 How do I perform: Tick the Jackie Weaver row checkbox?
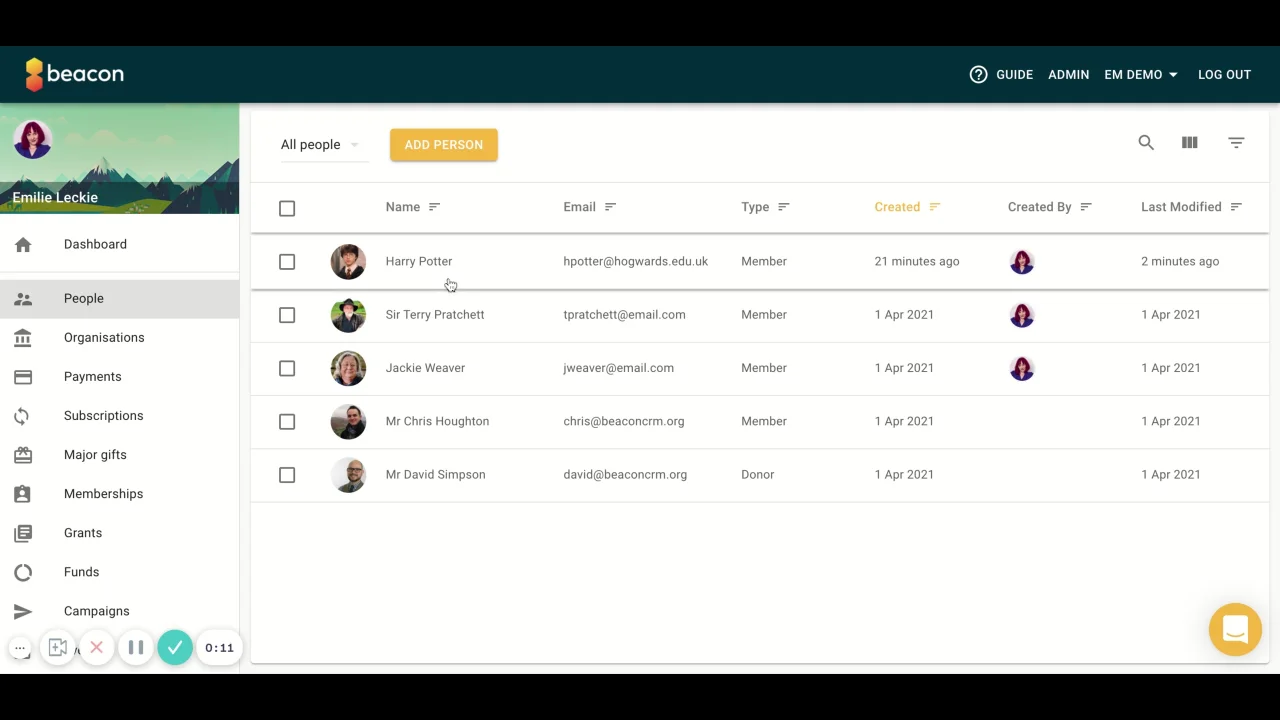click(x=287, y=368)
